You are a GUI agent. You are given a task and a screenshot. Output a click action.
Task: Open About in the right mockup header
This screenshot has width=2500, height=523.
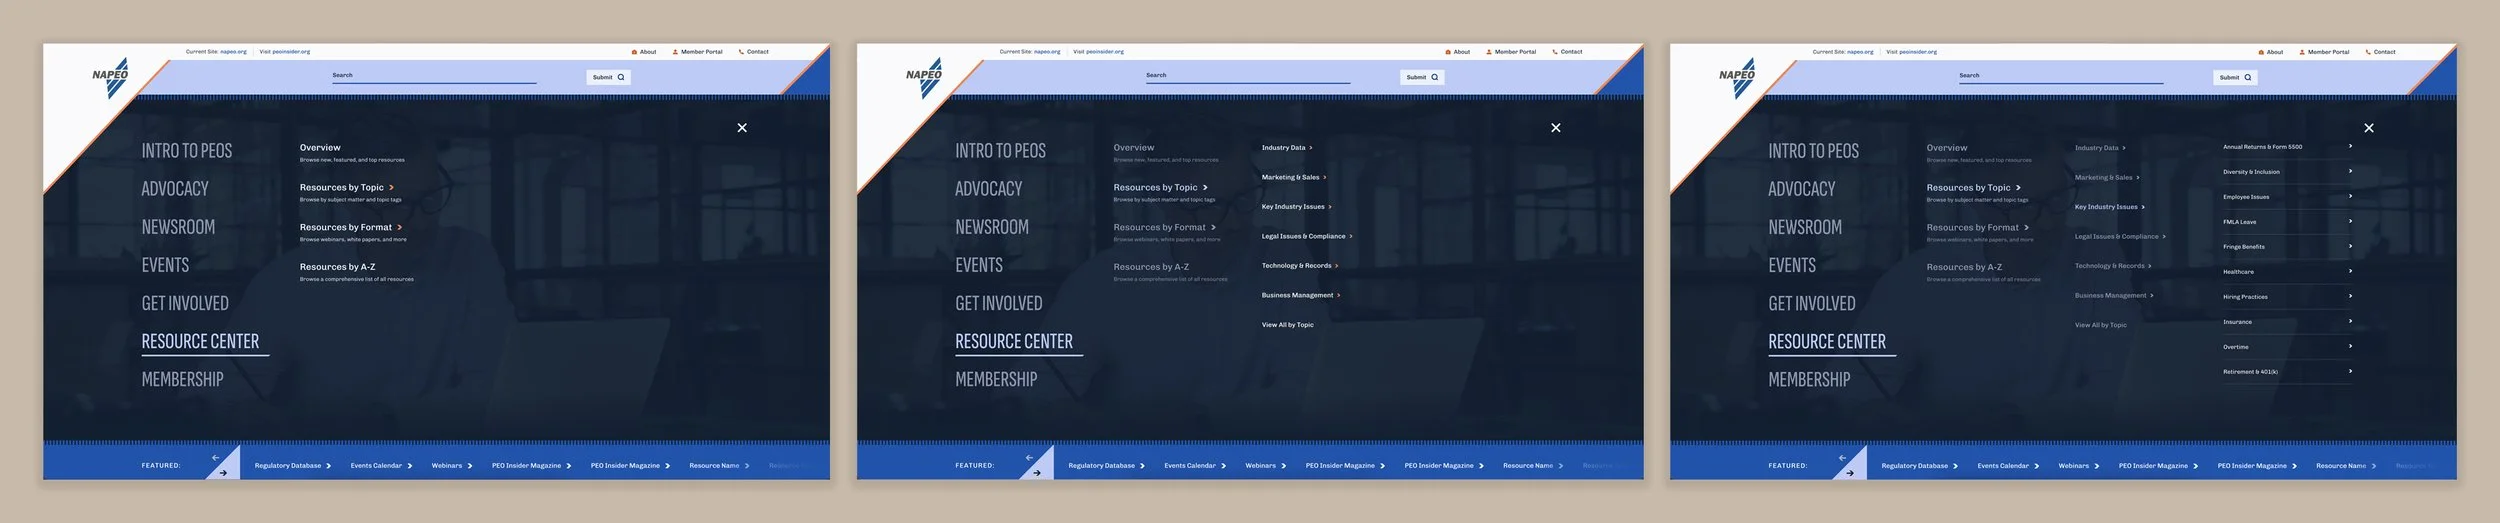pos(2271,52)
